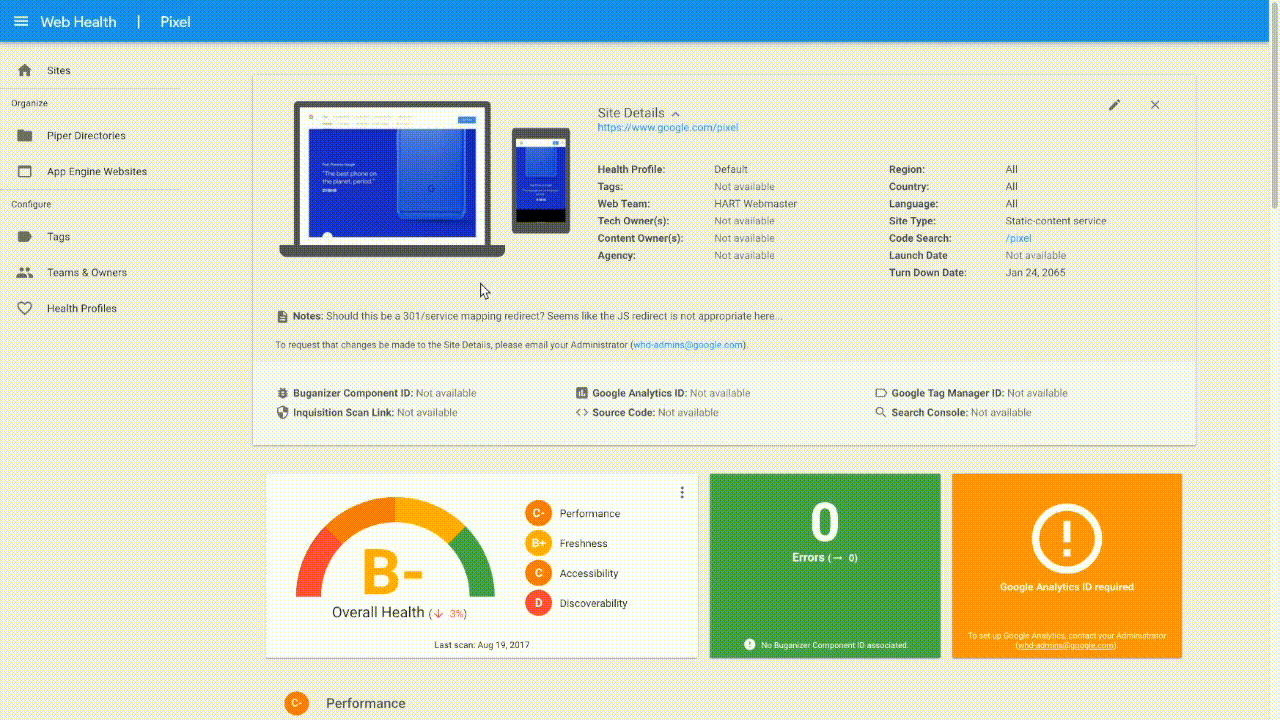The image size is (1280, 720).
Task: Click the Health Profiles heart icon
Action: [25, 308]
